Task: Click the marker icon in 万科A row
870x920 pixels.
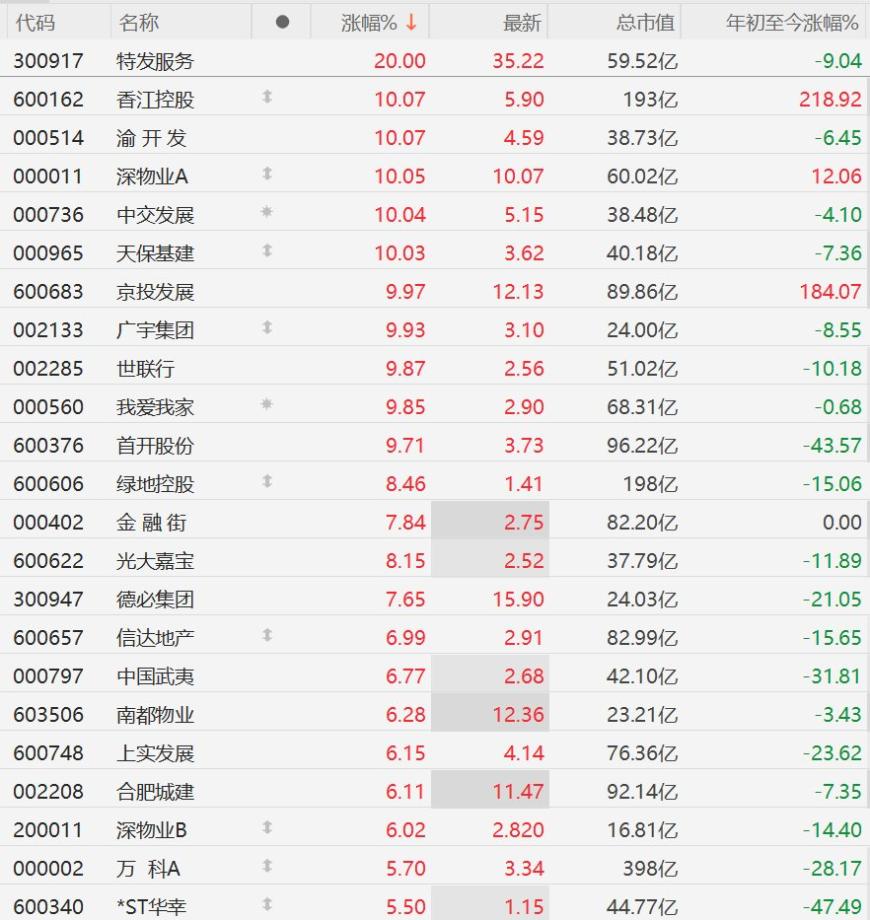Action: (267, 865)
